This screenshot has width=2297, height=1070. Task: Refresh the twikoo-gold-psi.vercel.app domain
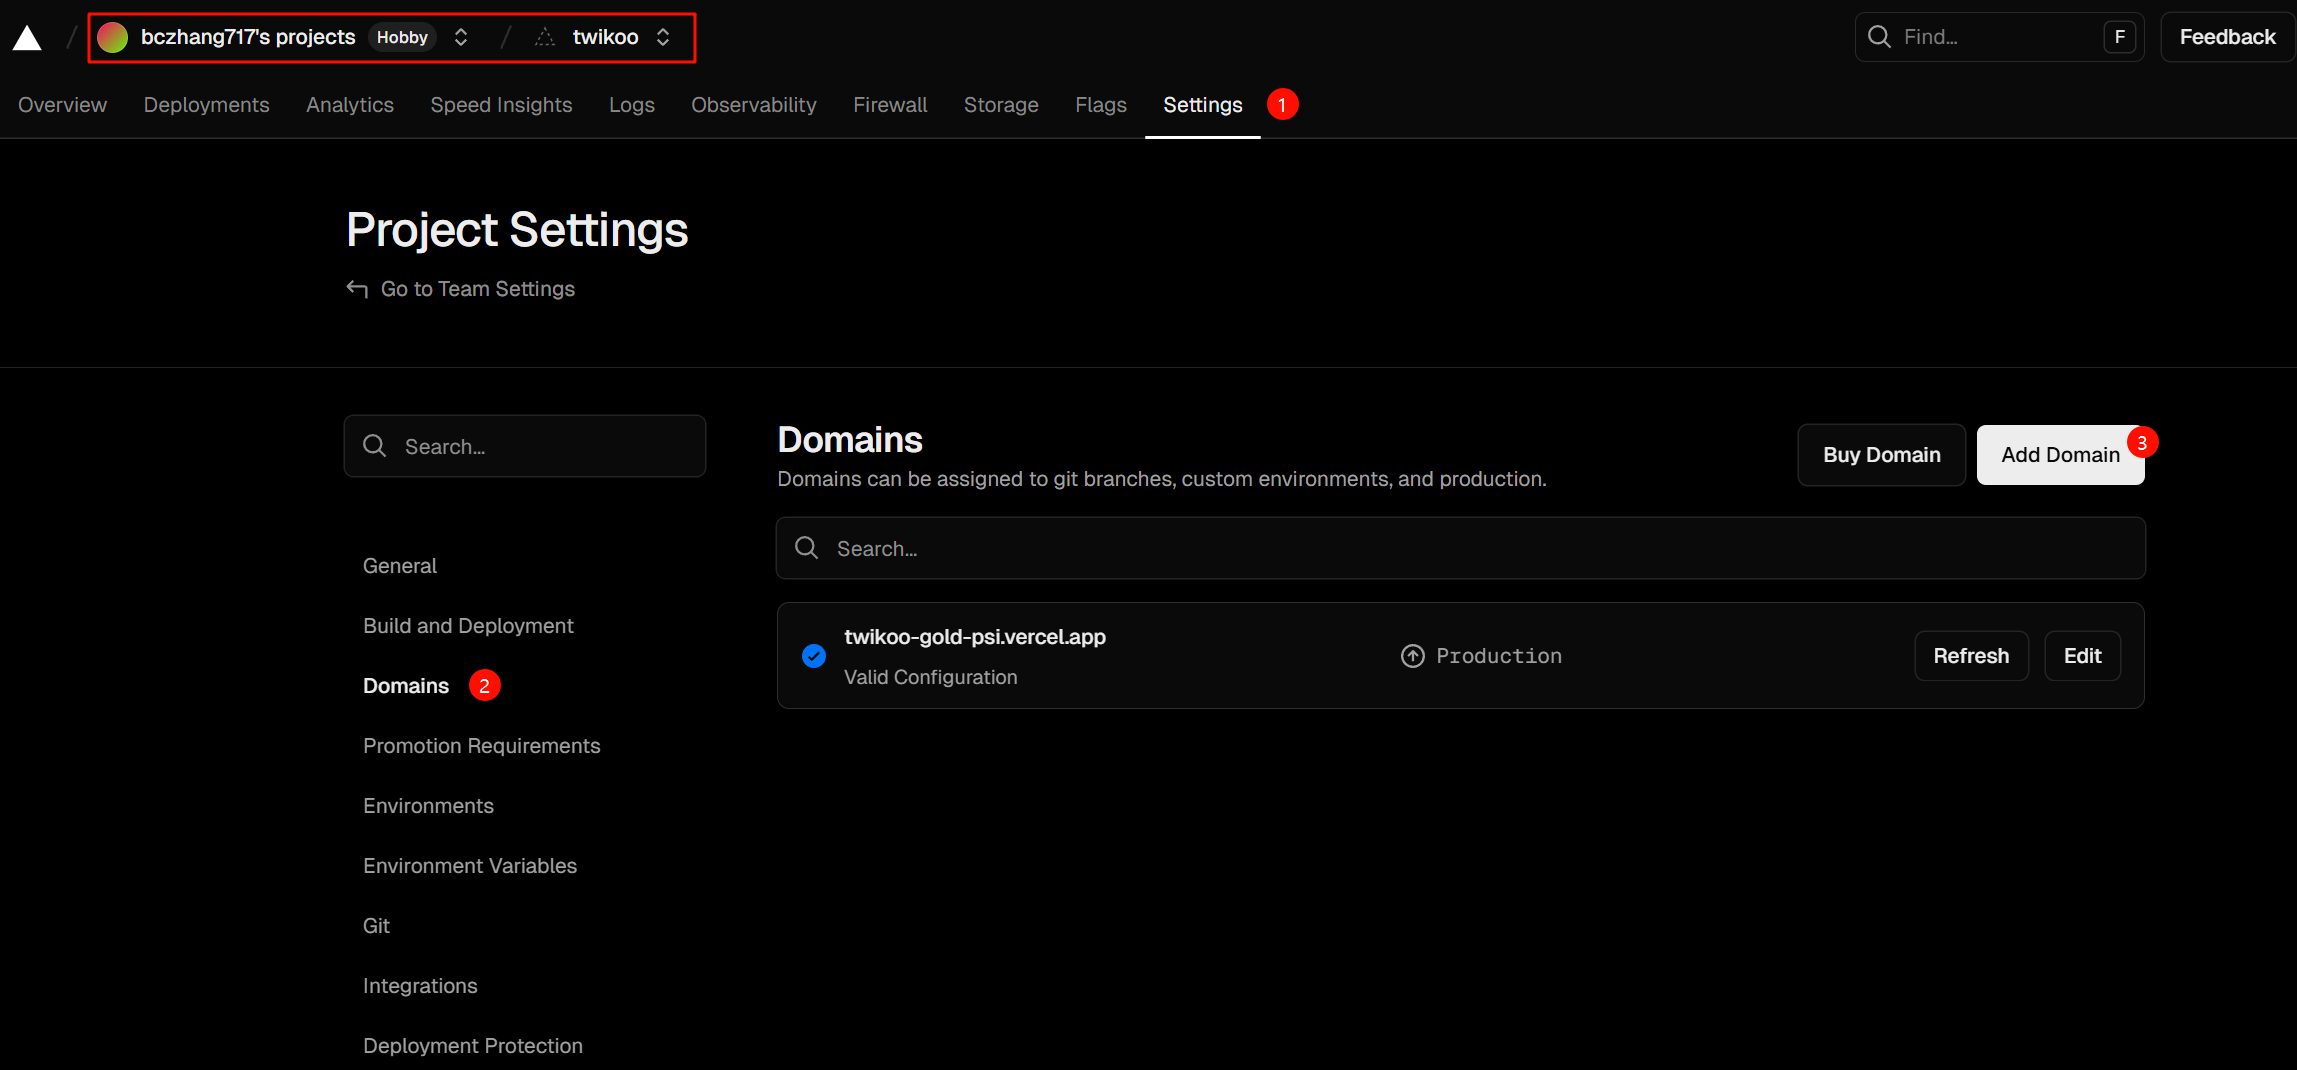pyautogui.click(x=1970, y=656)
